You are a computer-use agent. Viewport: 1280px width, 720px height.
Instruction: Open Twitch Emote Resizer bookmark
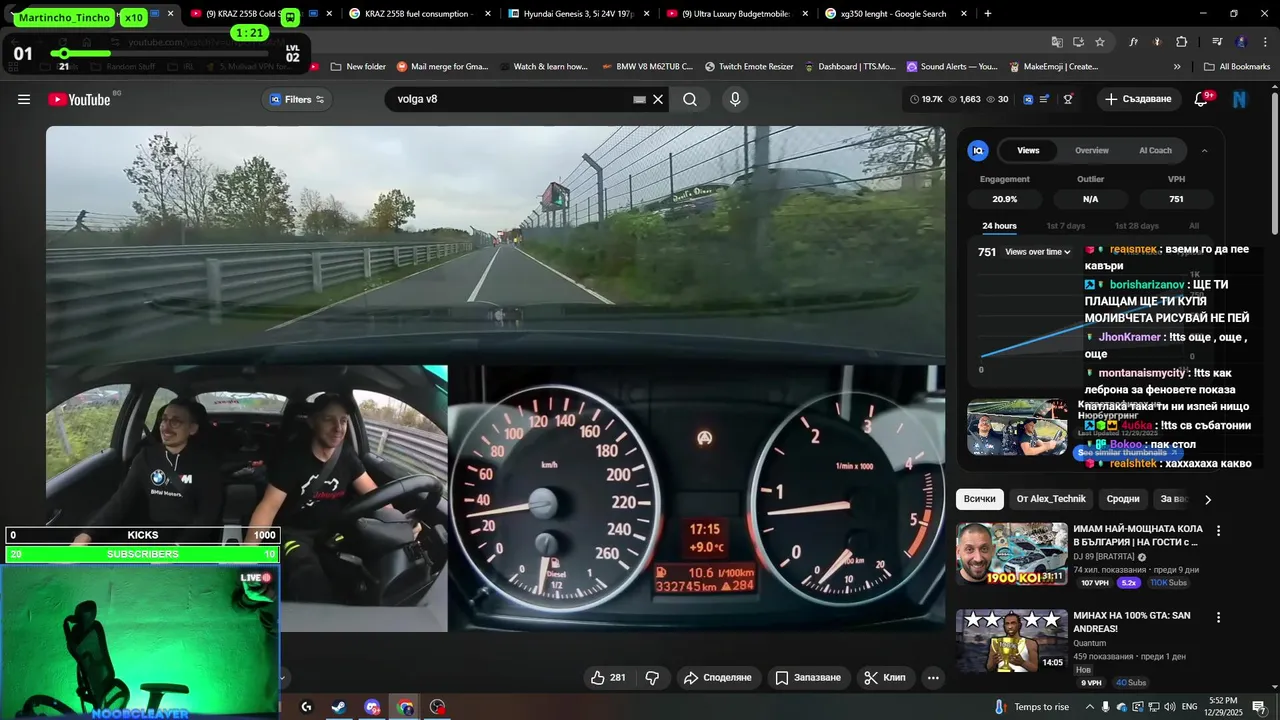click(x=749, y=67)
